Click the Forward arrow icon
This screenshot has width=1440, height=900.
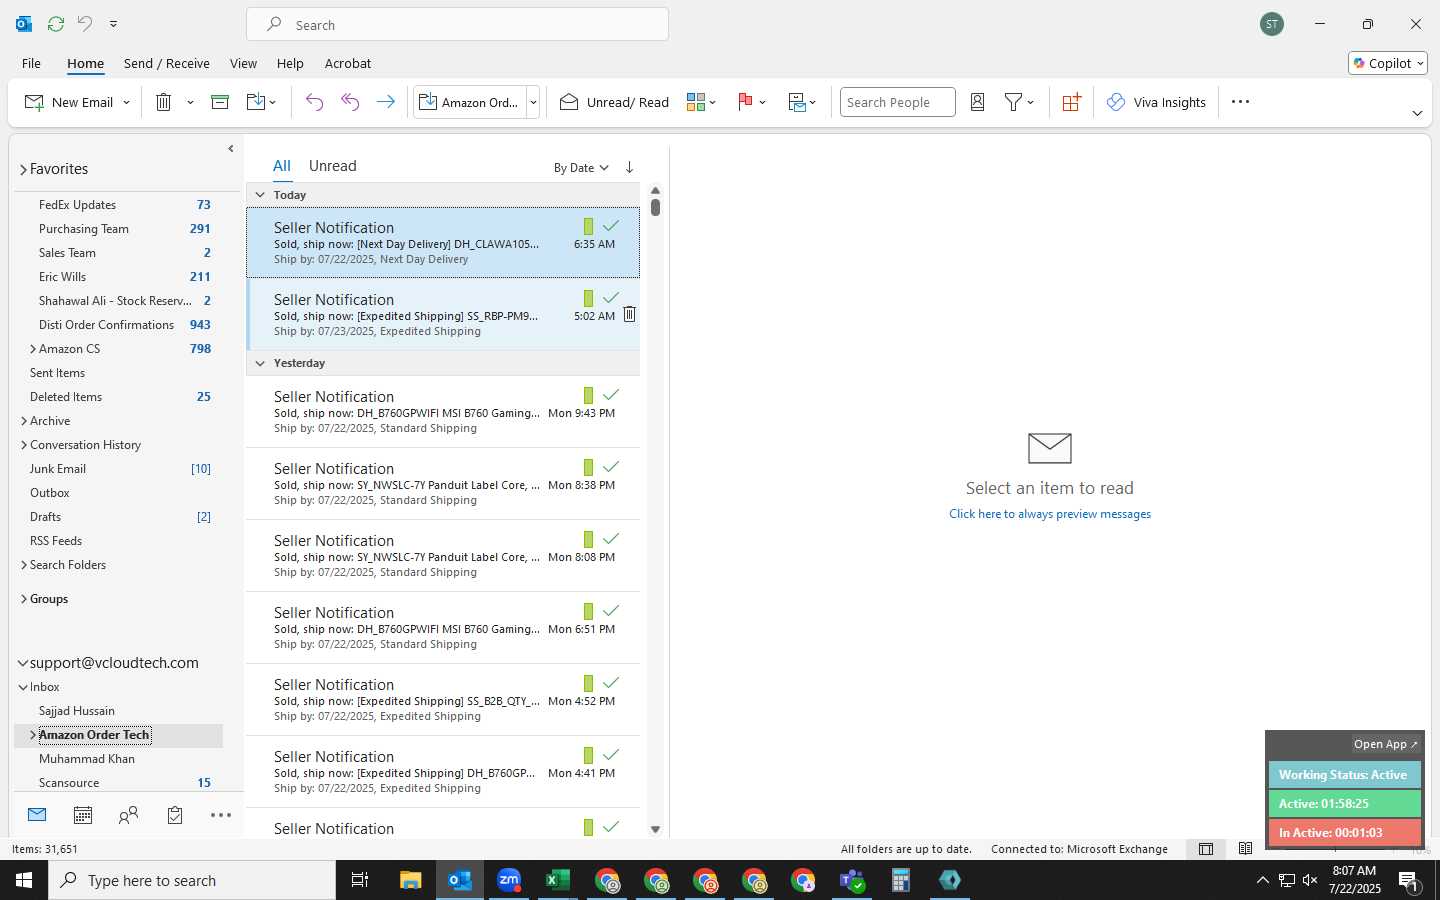pyautogui.click(x=385, y=102)
